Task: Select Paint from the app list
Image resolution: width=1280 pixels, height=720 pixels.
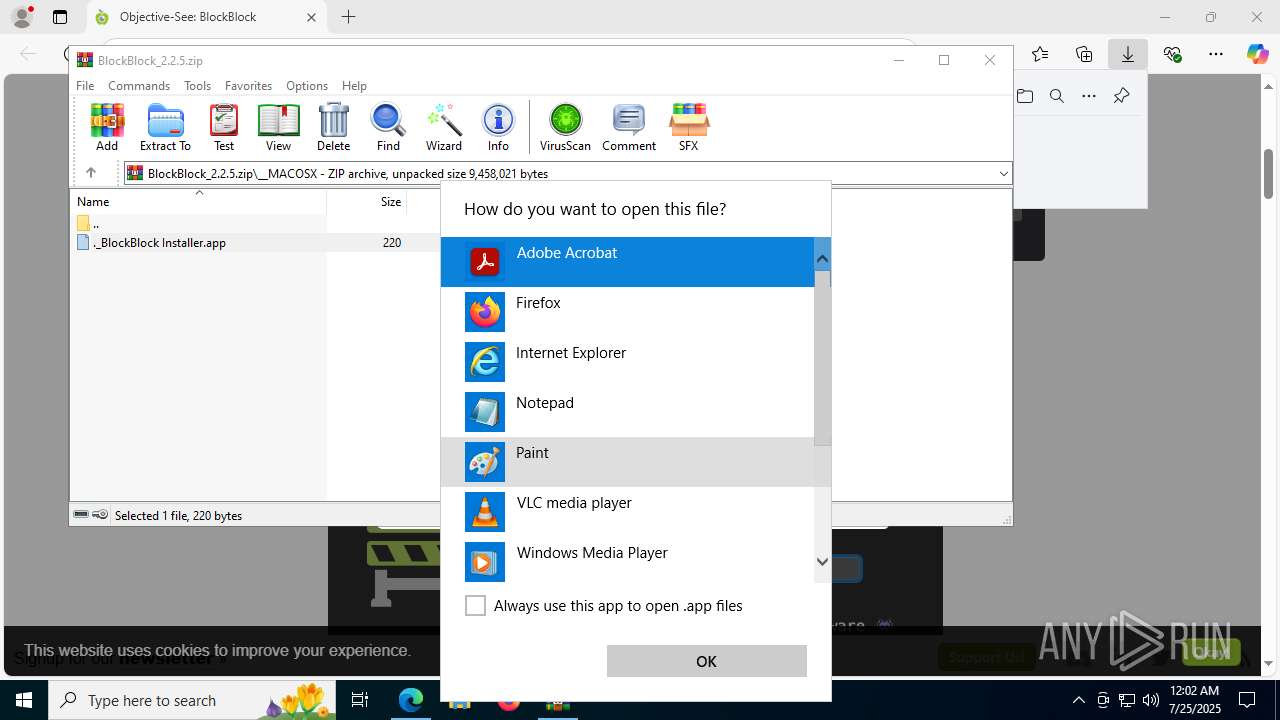Action: (628, 462)
